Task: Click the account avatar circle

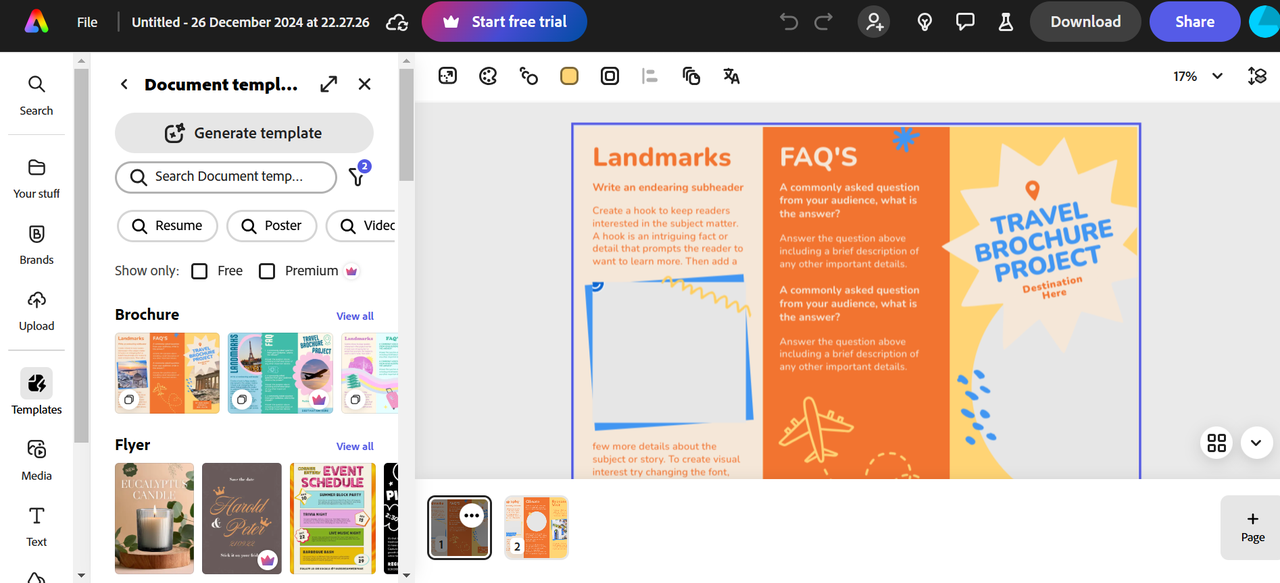Action: [1265, 21]
